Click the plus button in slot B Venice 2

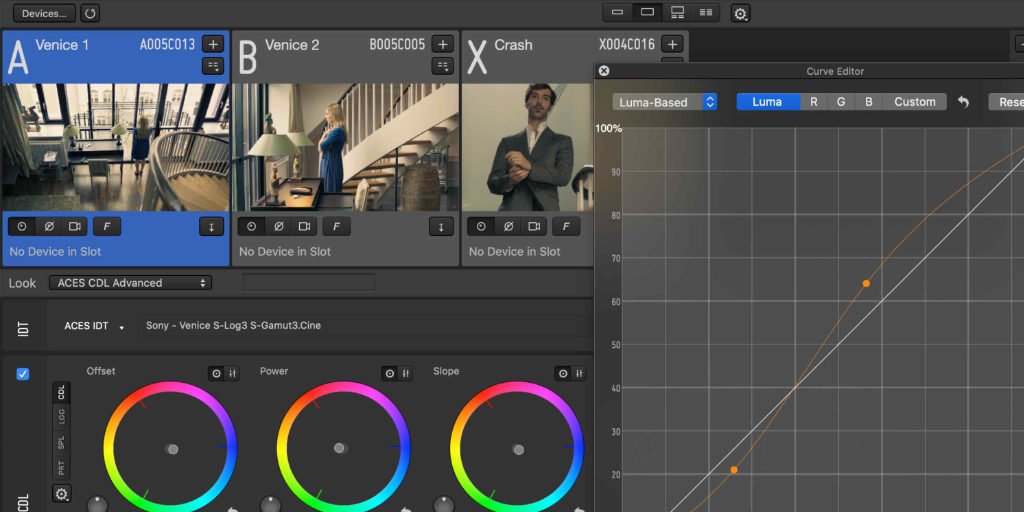[443, 44]
